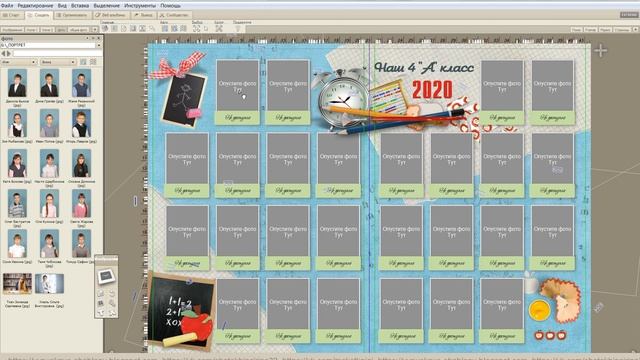Viewport: 640px width, 360px height.
Task: Switch to the Веб альбомы tab
Action: pos(110,15)
